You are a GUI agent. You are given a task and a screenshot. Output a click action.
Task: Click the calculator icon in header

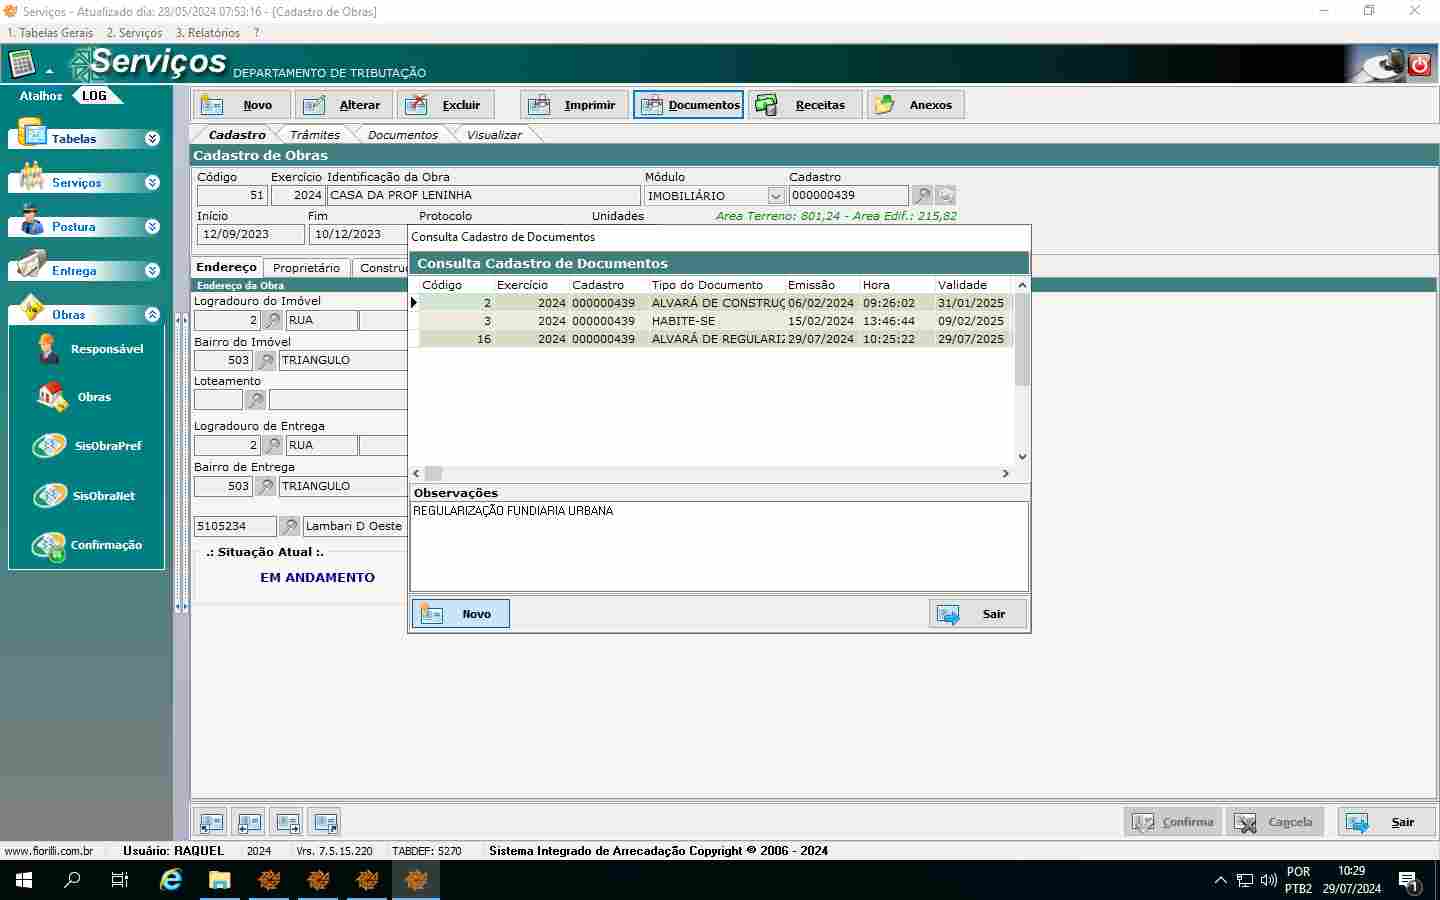point(22,65)
